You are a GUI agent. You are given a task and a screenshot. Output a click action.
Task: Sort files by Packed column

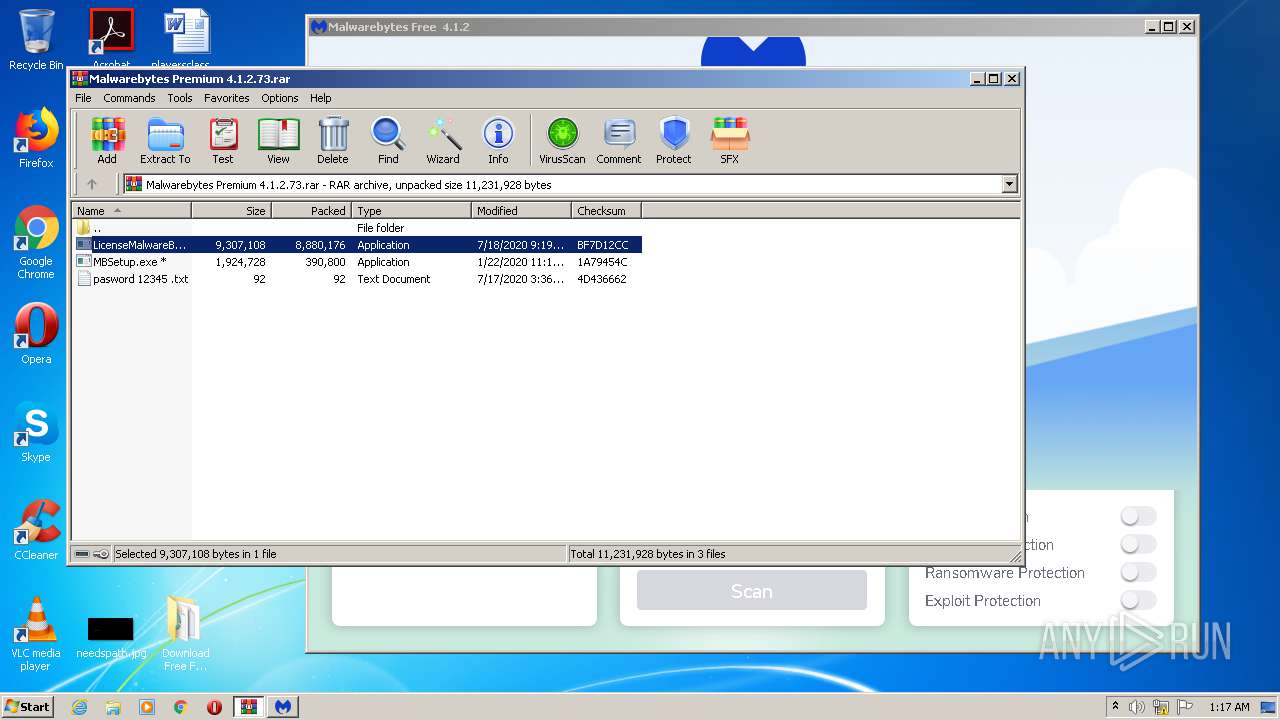[311, 211]
